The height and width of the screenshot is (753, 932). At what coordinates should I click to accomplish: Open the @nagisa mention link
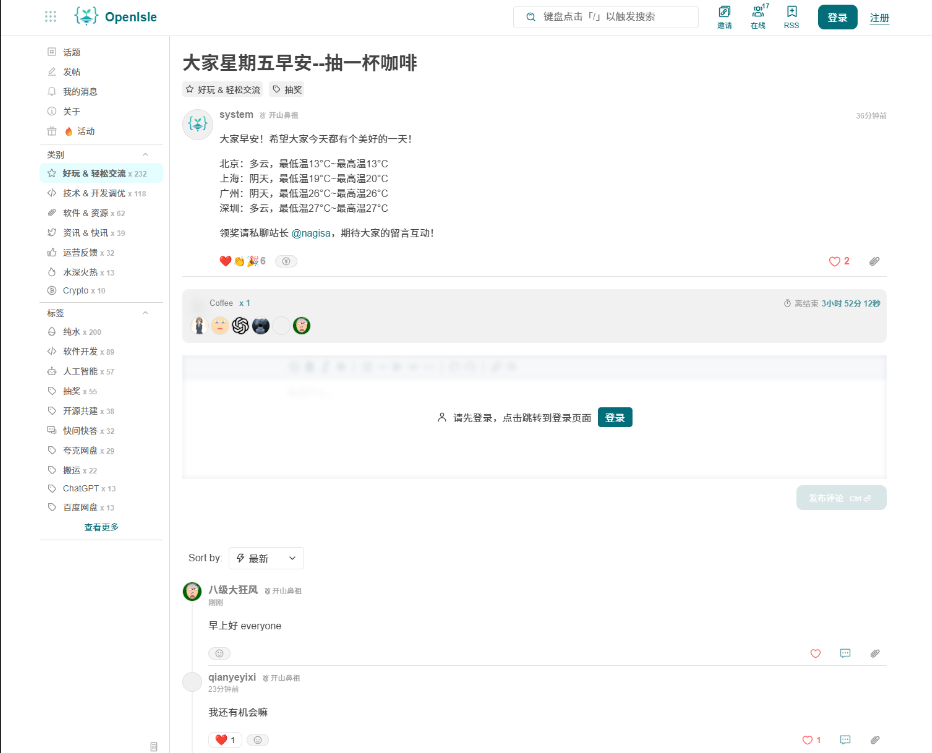click(x=311, y=233)
